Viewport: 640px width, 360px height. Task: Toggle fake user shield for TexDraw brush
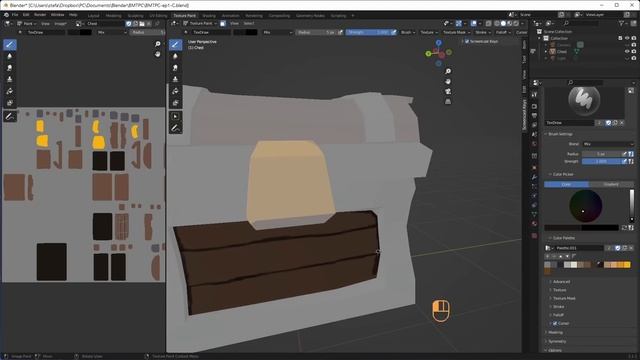(x=608, y=122)
